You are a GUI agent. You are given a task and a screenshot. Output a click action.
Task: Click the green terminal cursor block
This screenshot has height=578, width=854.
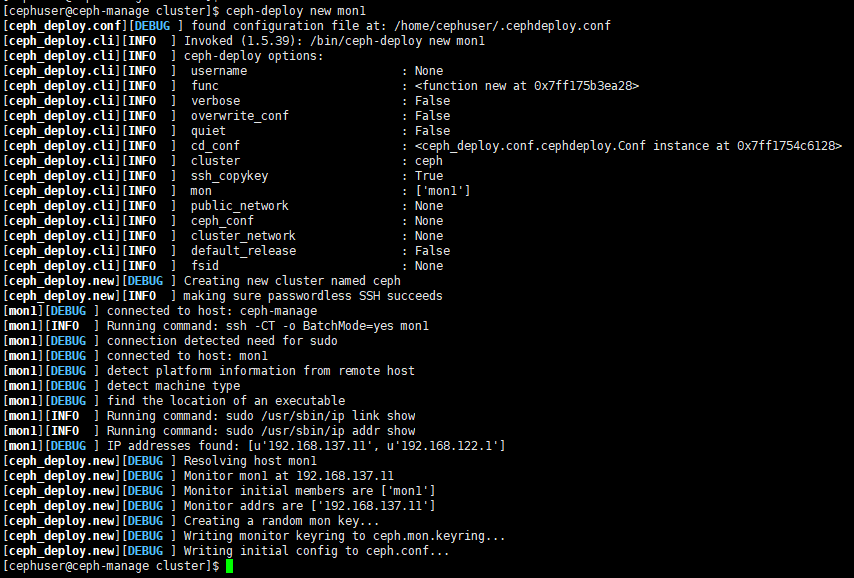click(229, 566)
